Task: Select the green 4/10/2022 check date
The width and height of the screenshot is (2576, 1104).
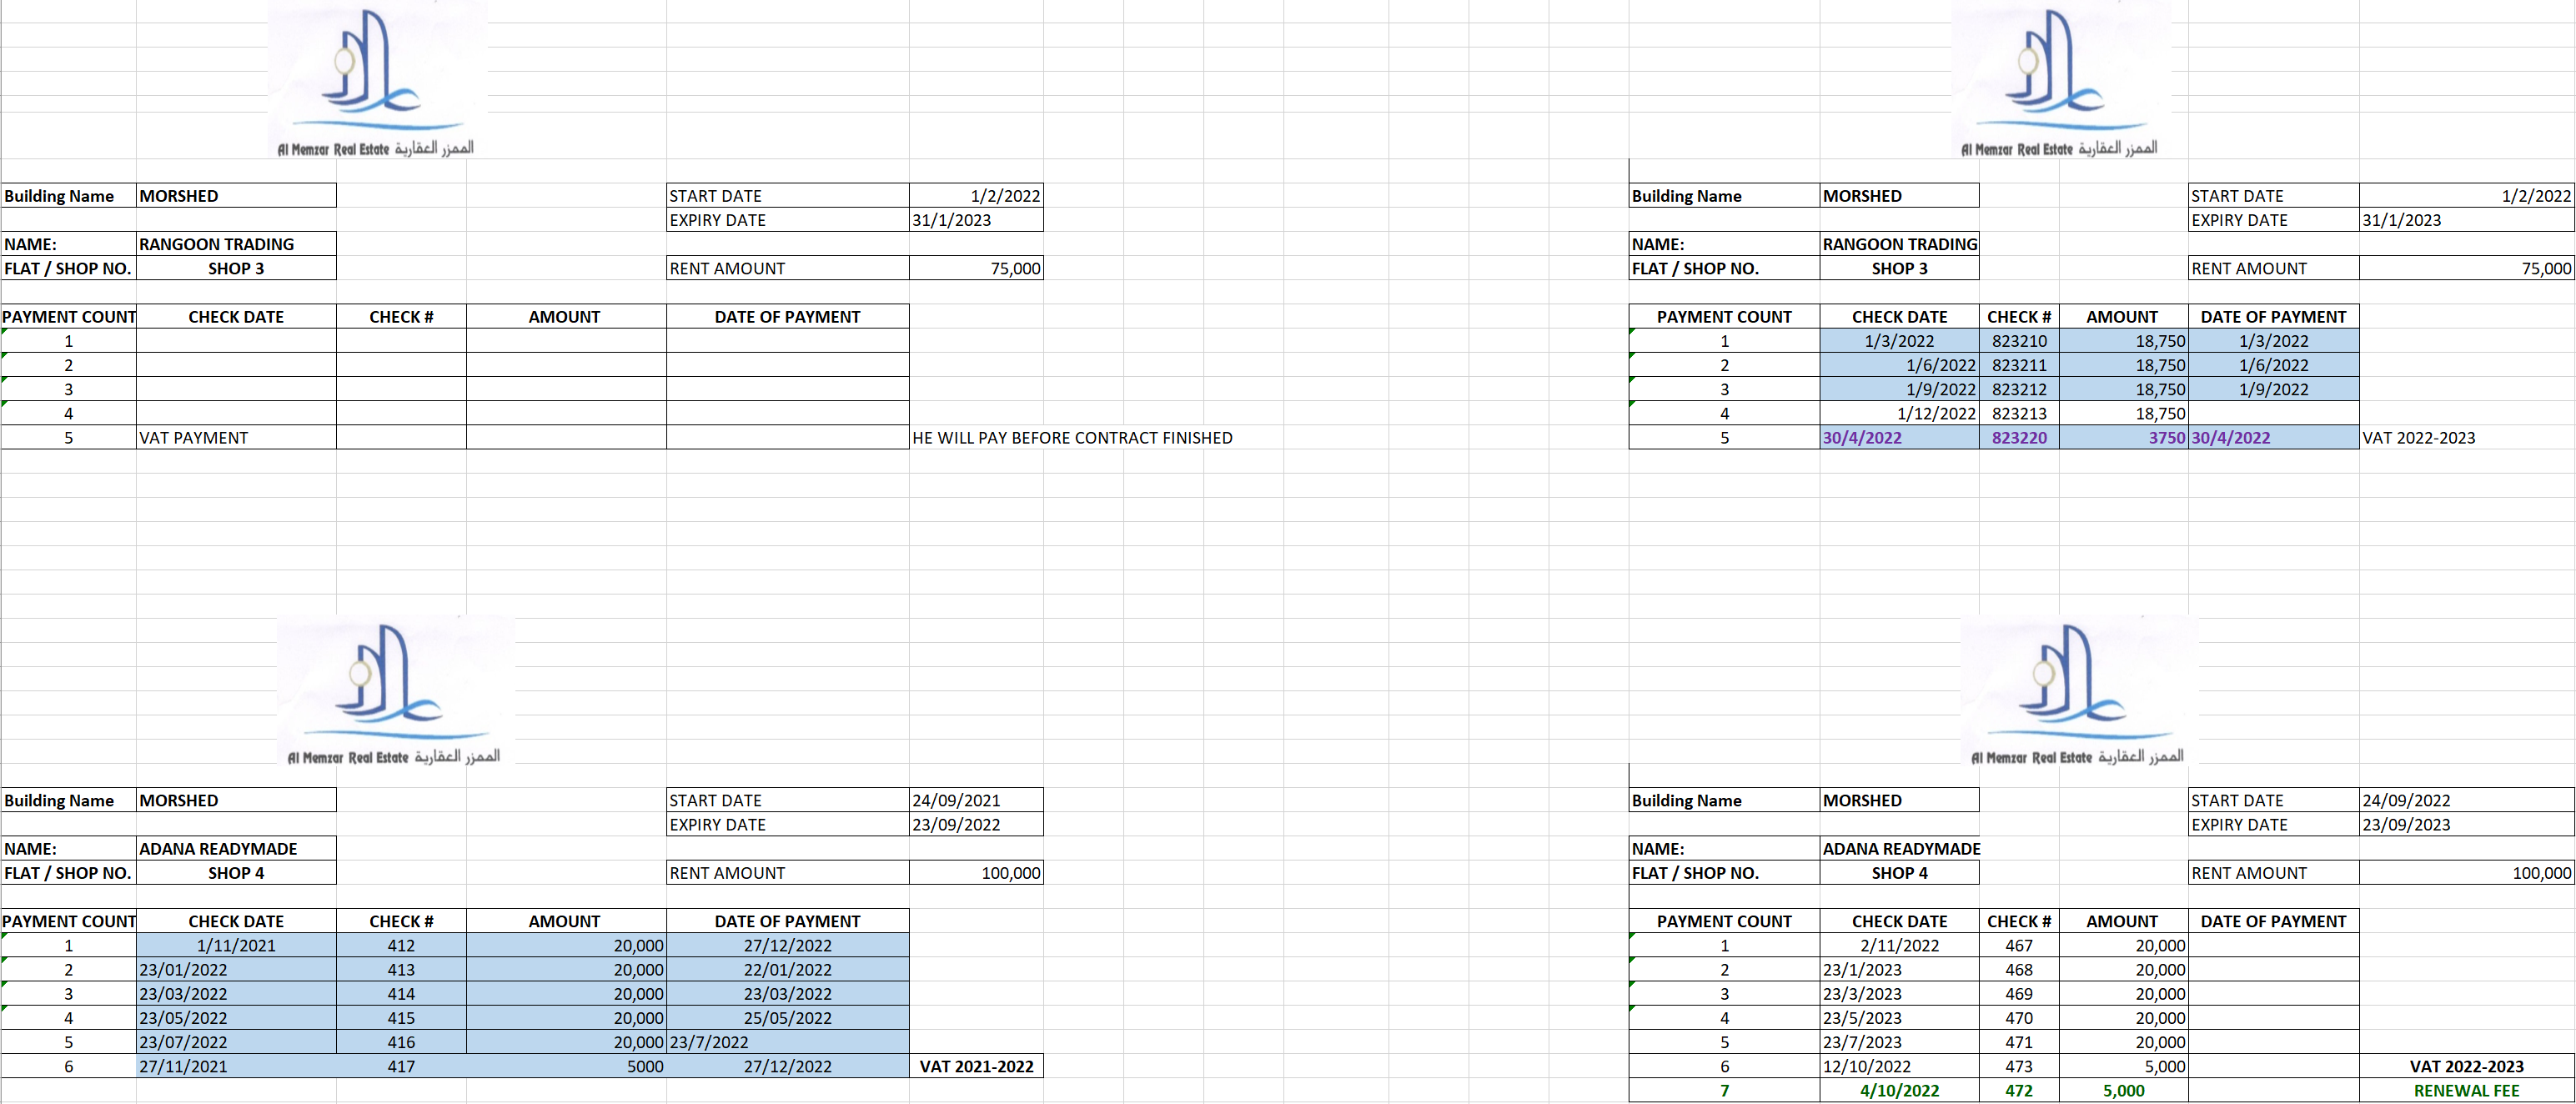Action: [x=1899, y=1091]
